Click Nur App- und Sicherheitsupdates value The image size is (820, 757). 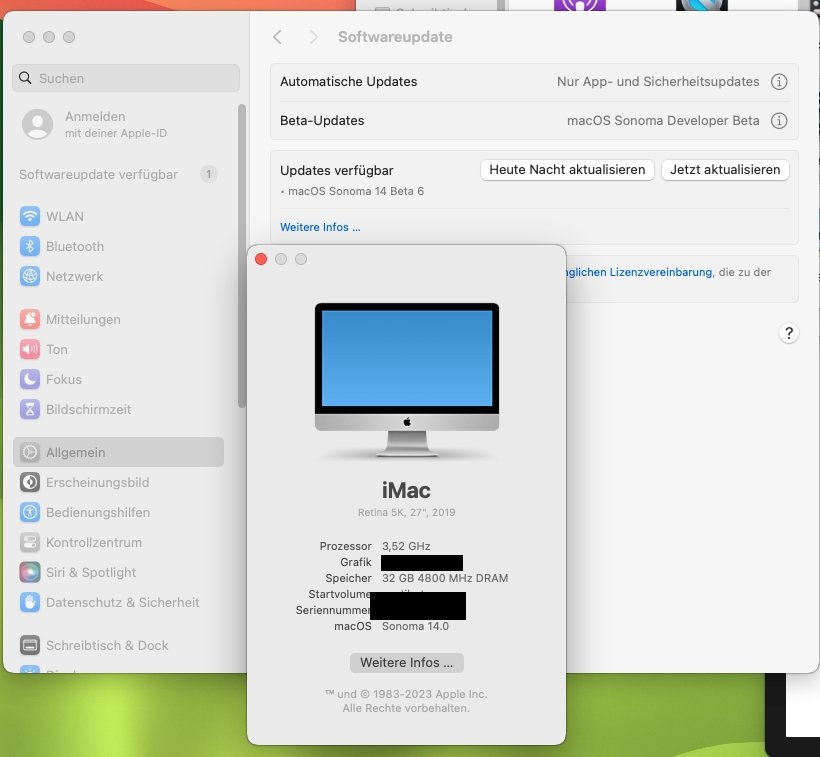[x=658, y=82]
